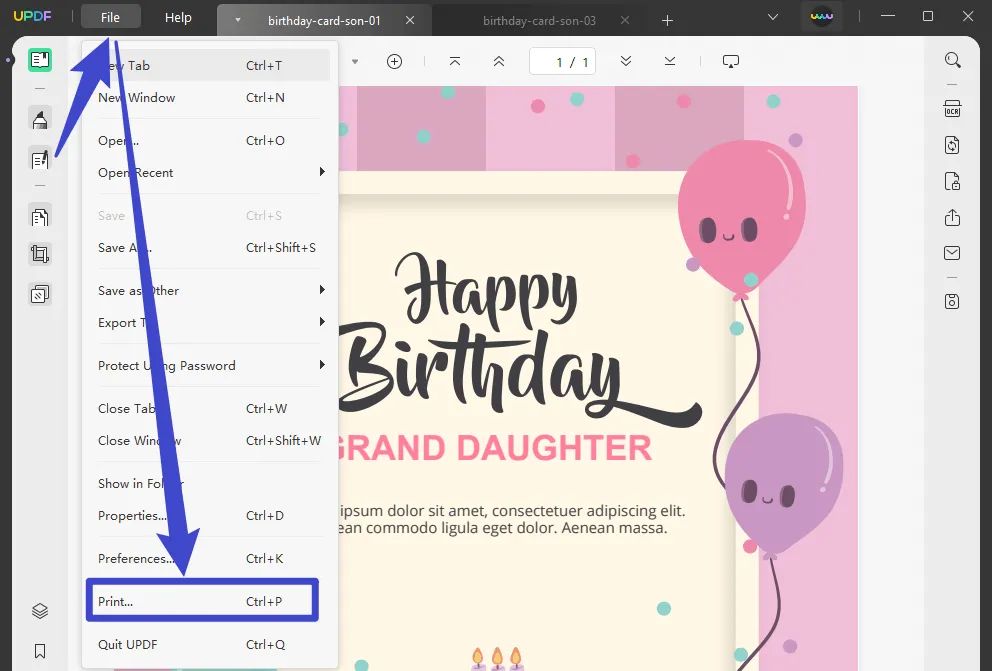Viewport: 992px width, 671px height.
Task: Open the zoom level dropdown
Action: click(355, 61)
